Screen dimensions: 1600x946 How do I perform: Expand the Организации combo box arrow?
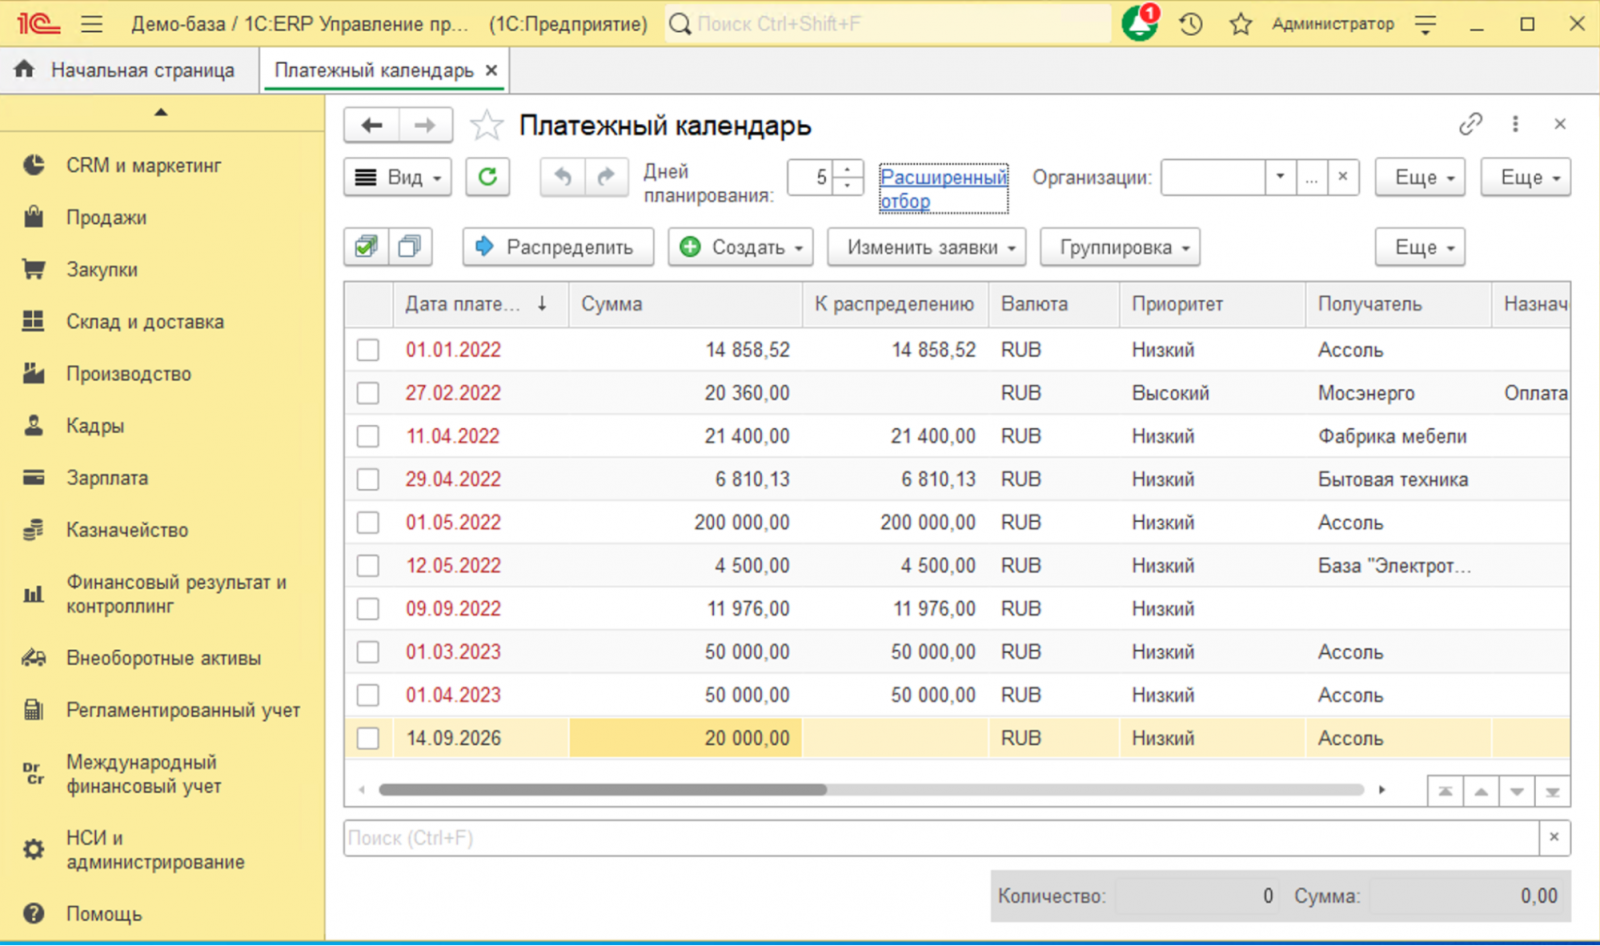(1280, 177)
